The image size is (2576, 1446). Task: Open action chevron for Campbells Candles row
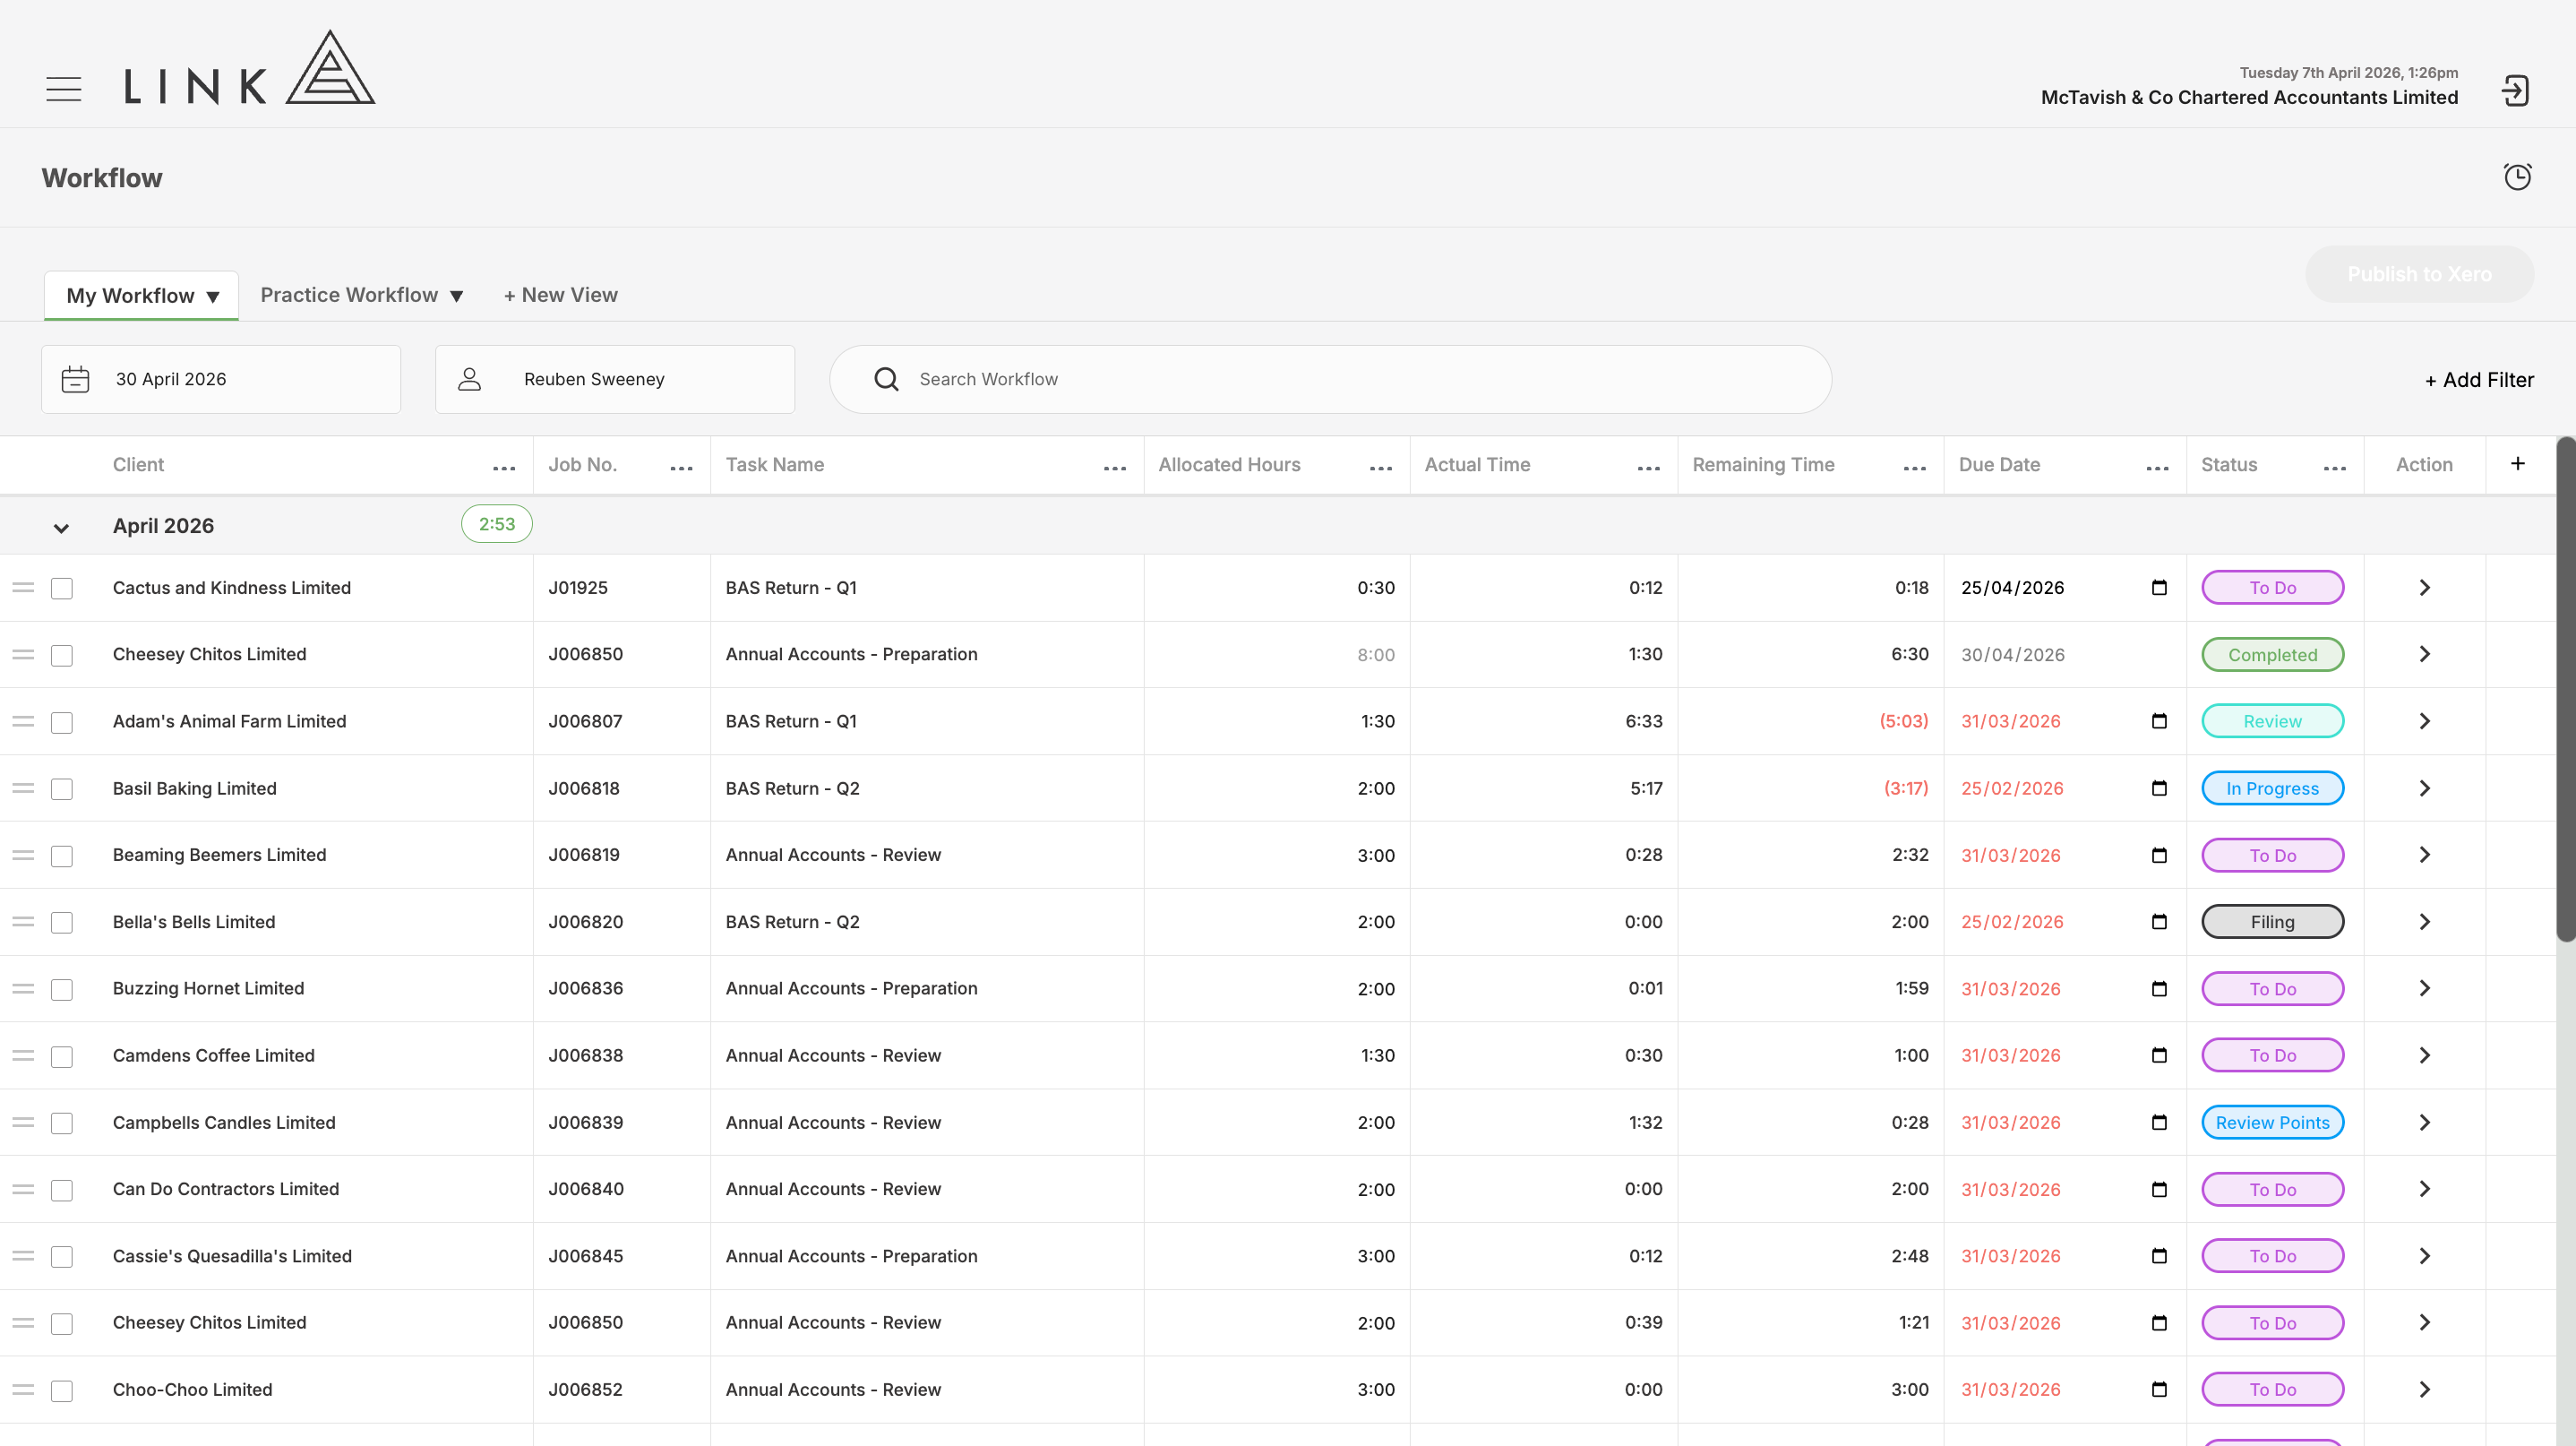2424,1122
